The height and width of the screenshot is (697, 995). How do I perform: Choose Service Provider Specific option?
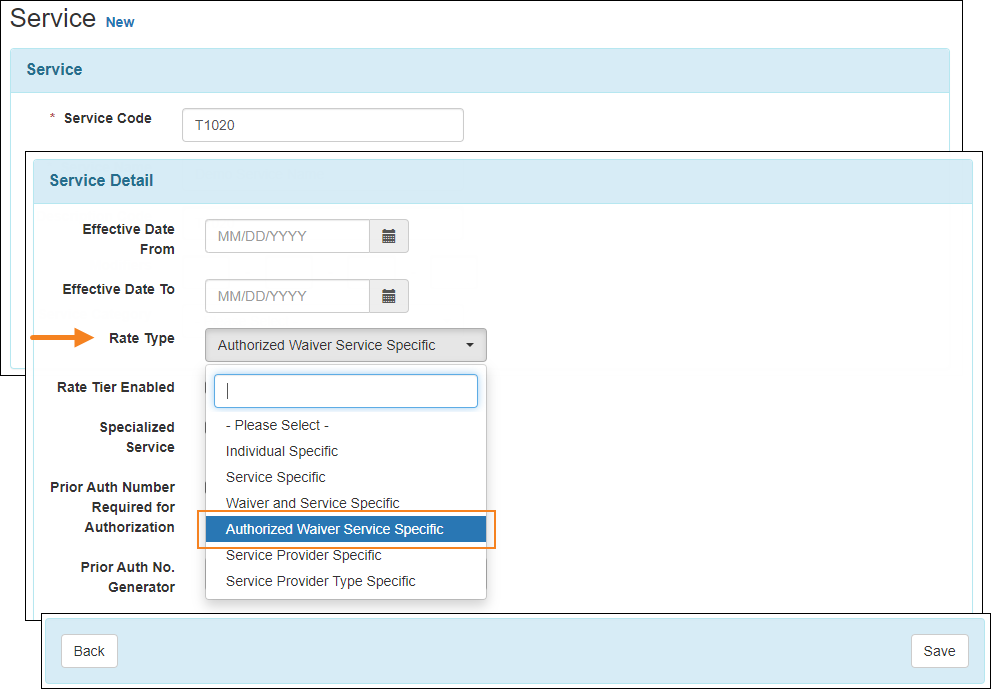point(346,555)
